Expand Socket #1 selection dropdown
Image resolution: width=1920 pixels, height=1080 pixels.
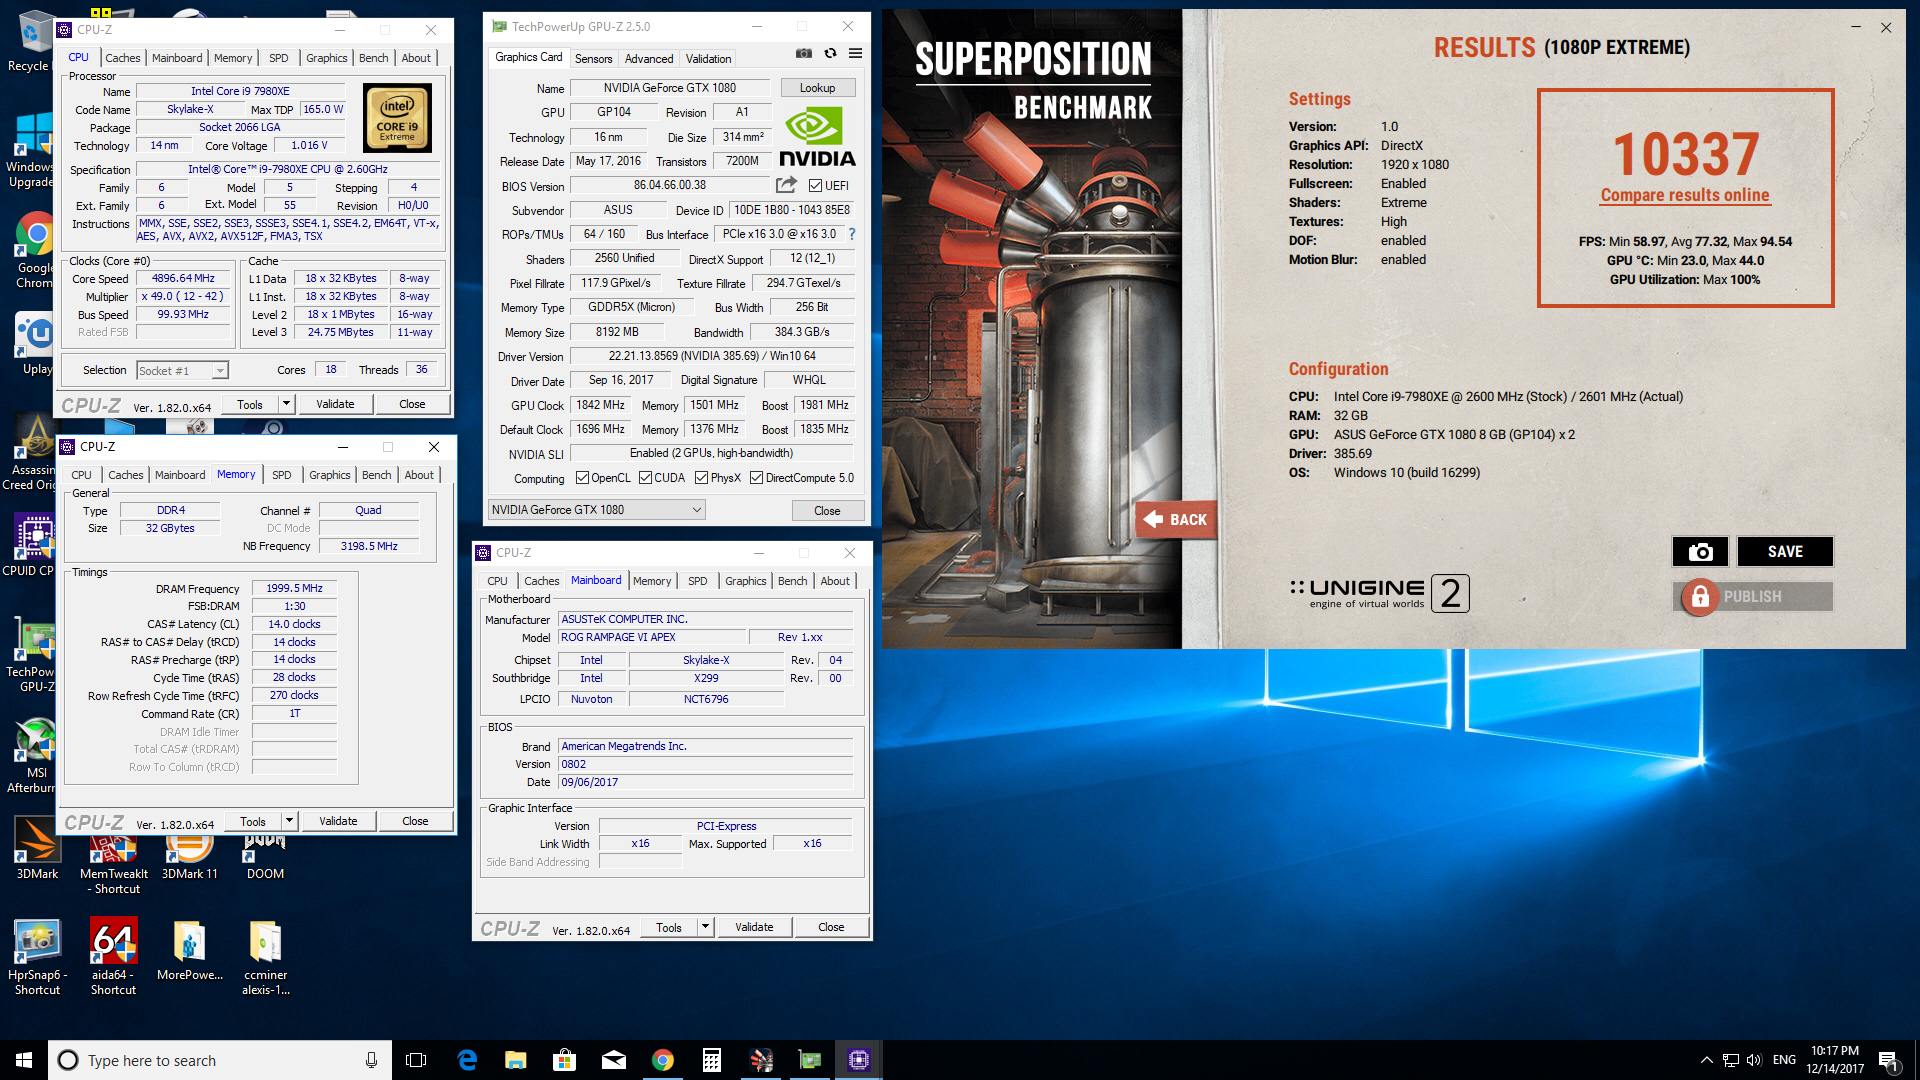[220, 371]
